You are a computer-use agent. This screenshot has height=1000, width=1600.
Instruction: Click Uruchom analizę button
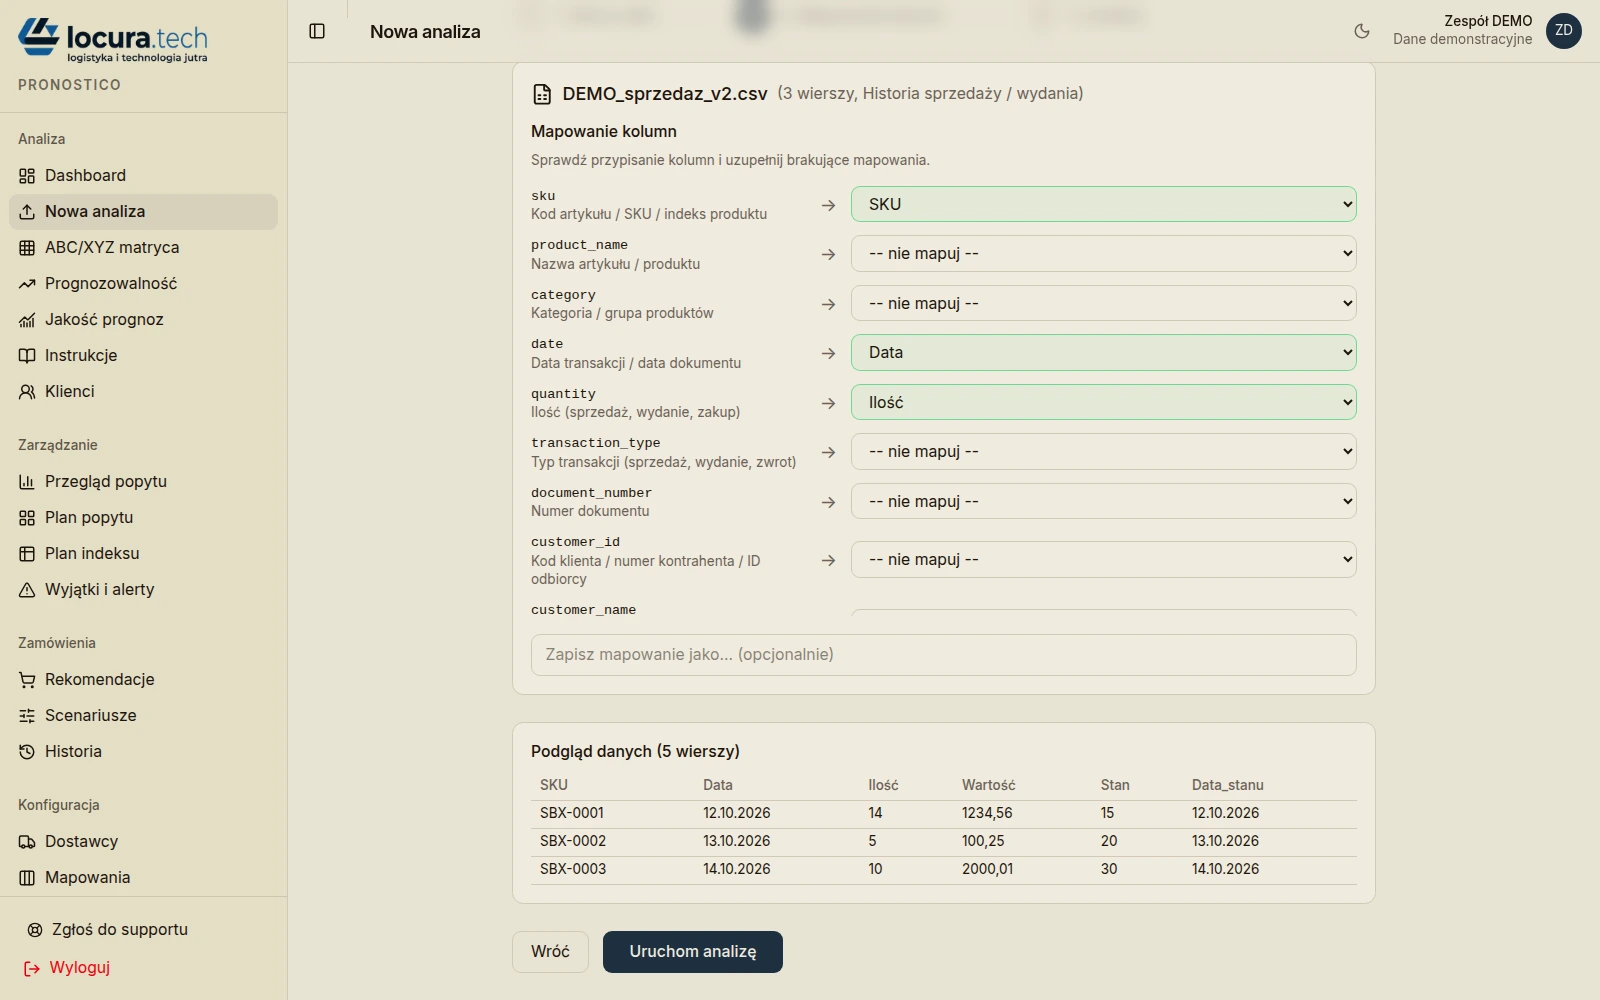tap(693, 952)
